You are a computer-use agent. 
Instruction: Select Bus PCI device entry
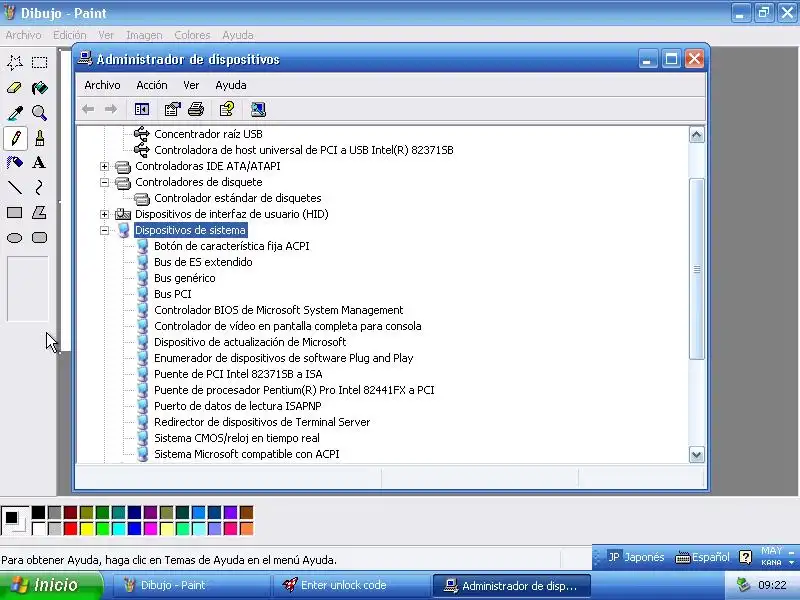[172, 294]
